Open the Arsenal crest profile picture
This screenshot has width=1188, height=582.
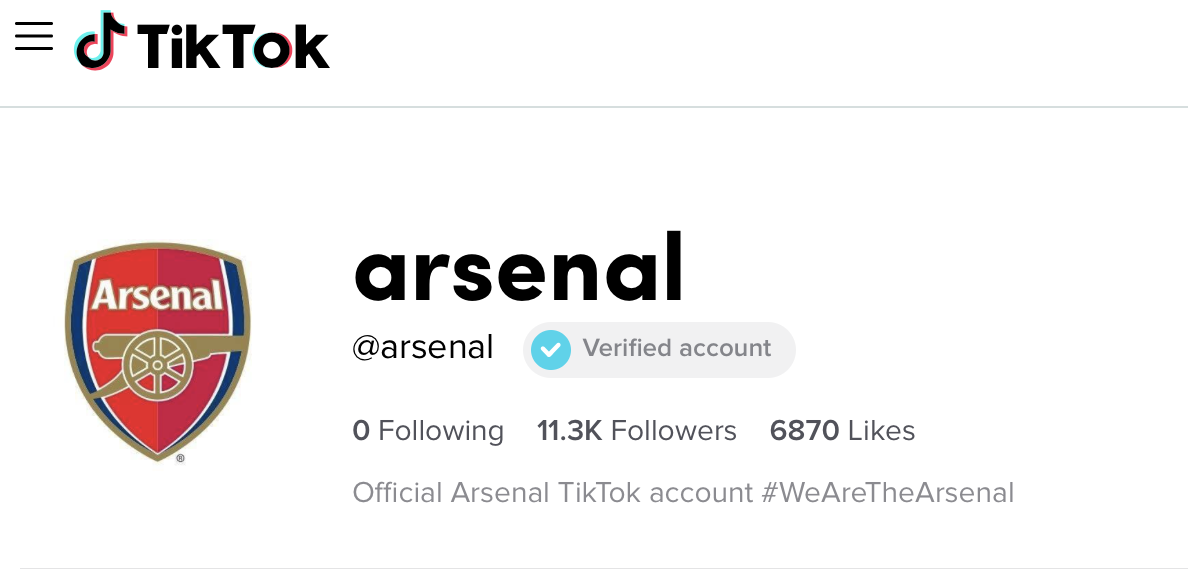pos(158,352)
